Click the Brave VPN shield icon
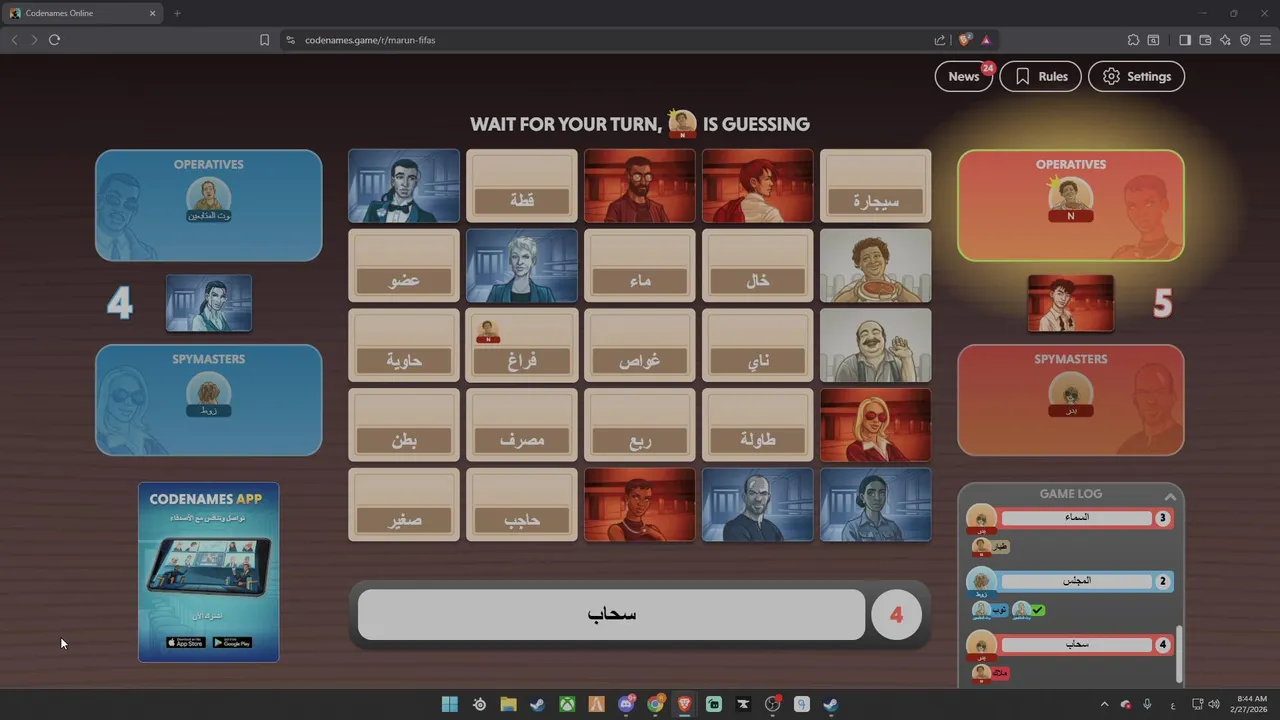1280x720 pixels. tap(1245, 40)
